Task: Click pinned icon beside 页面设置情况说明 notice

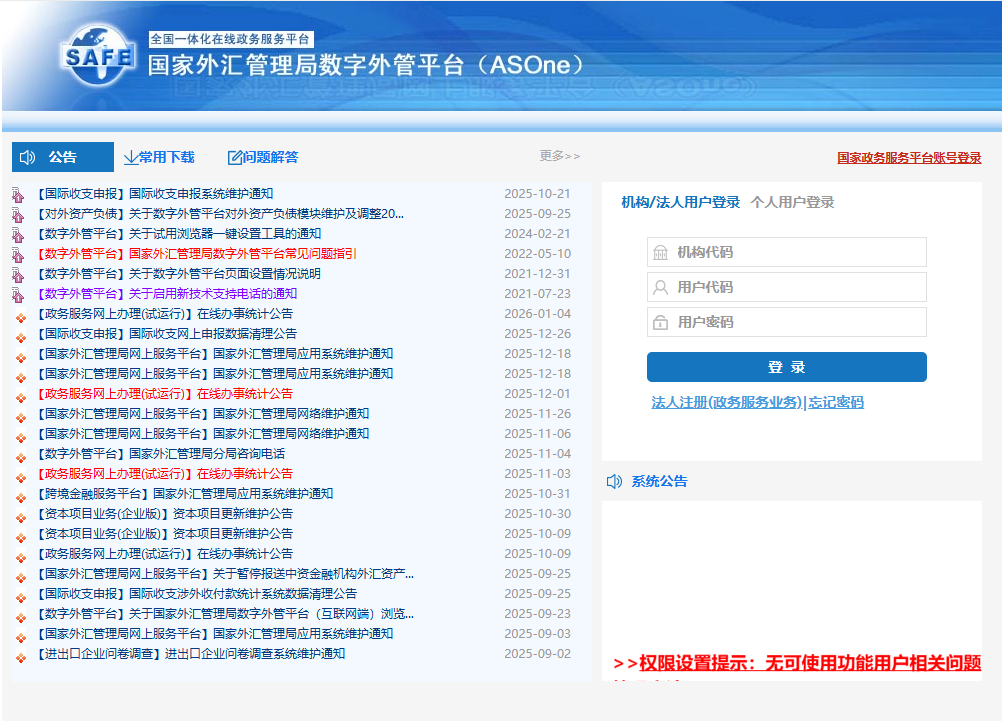Action: tap(18, 275)
